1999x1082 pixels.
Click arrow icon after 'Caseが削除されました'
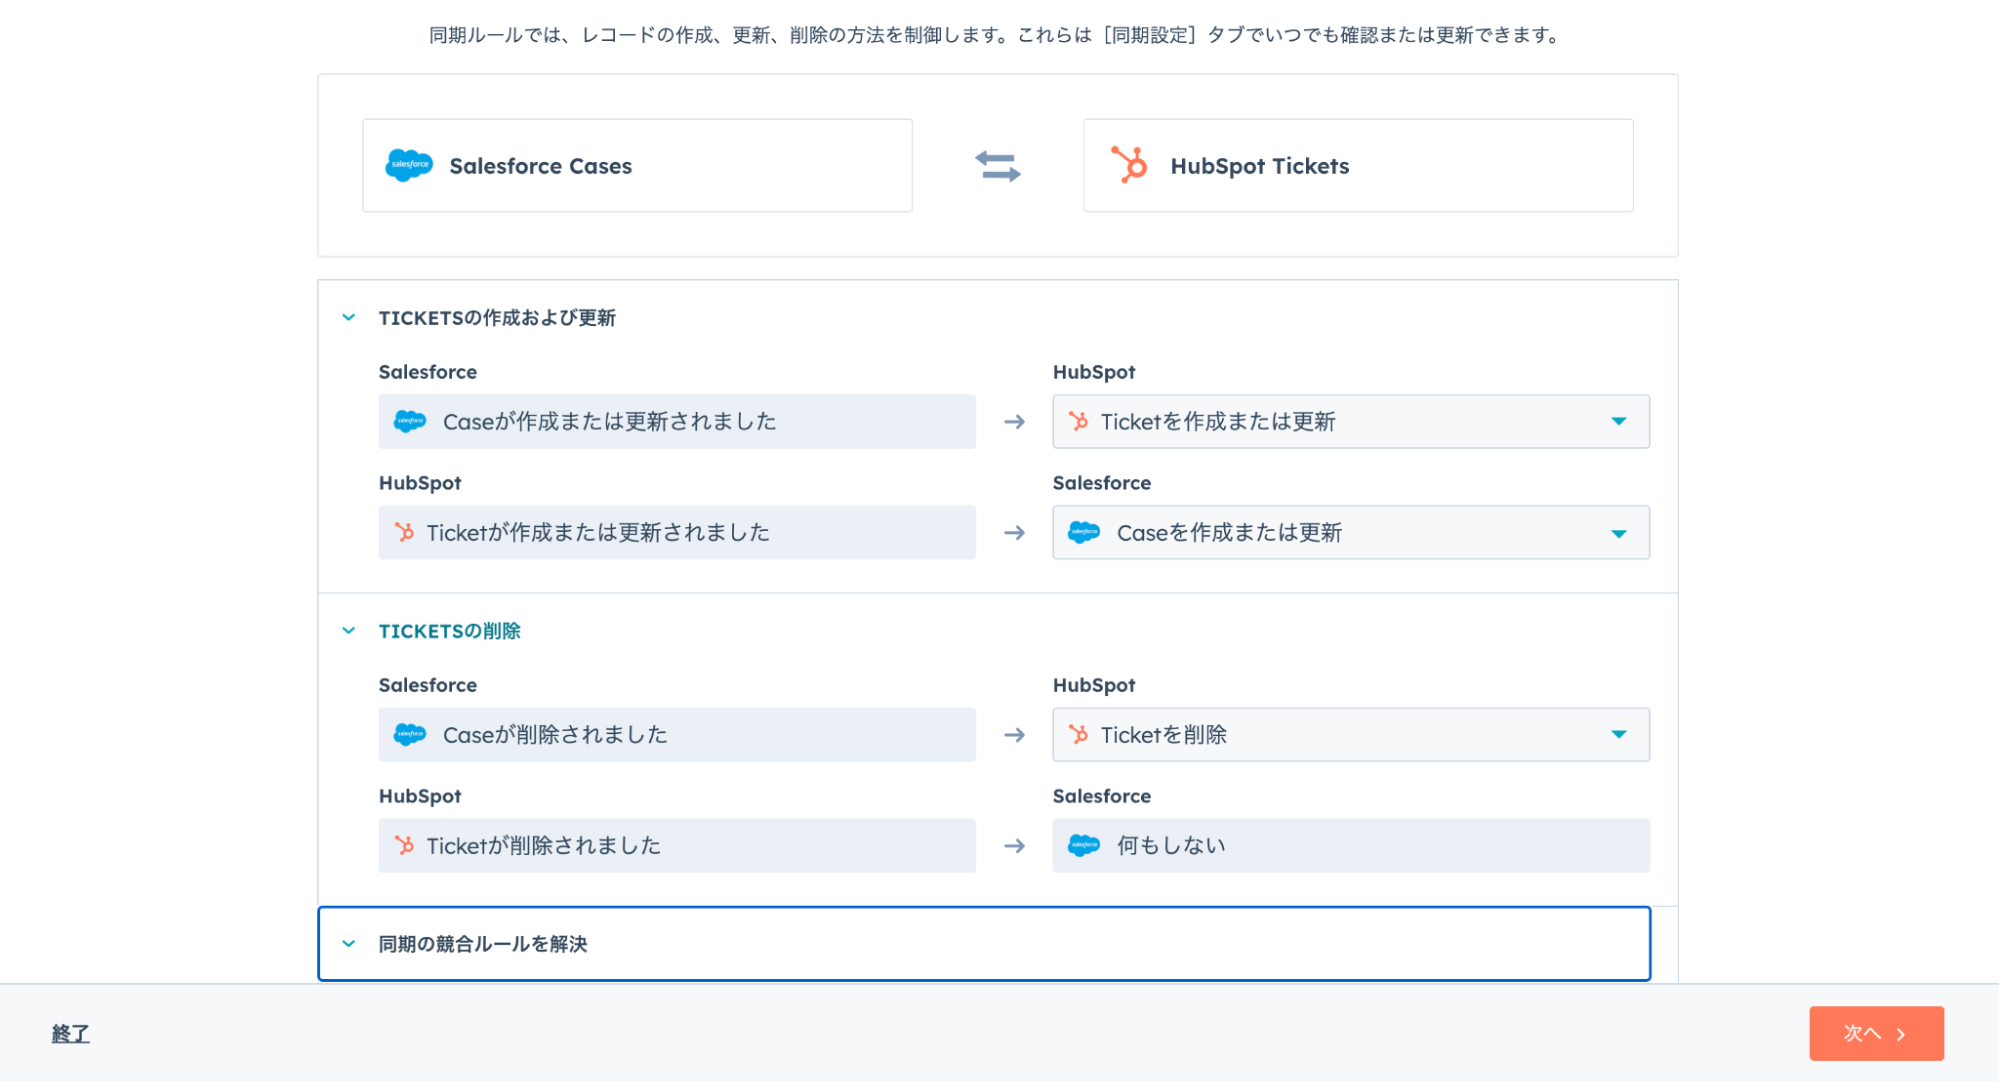1014,735
